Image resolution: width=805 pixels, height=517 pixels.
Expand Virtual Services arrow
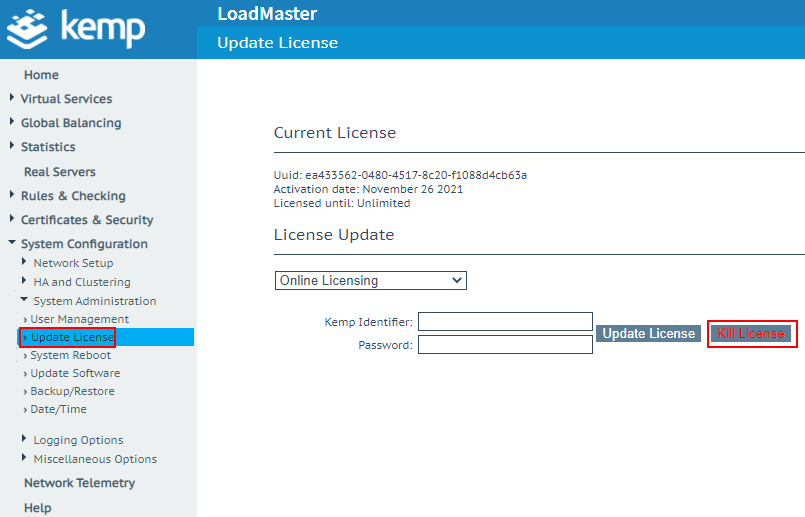pyautogui.click(x=12, y=97)
